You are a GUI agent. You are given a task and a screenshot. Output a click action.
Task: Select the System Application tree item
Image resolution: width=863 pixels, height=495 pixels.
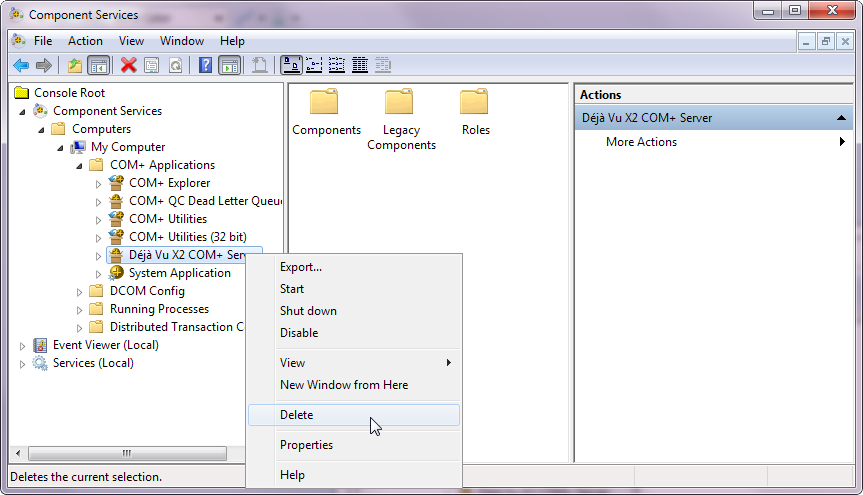click(x=179, y=273)
